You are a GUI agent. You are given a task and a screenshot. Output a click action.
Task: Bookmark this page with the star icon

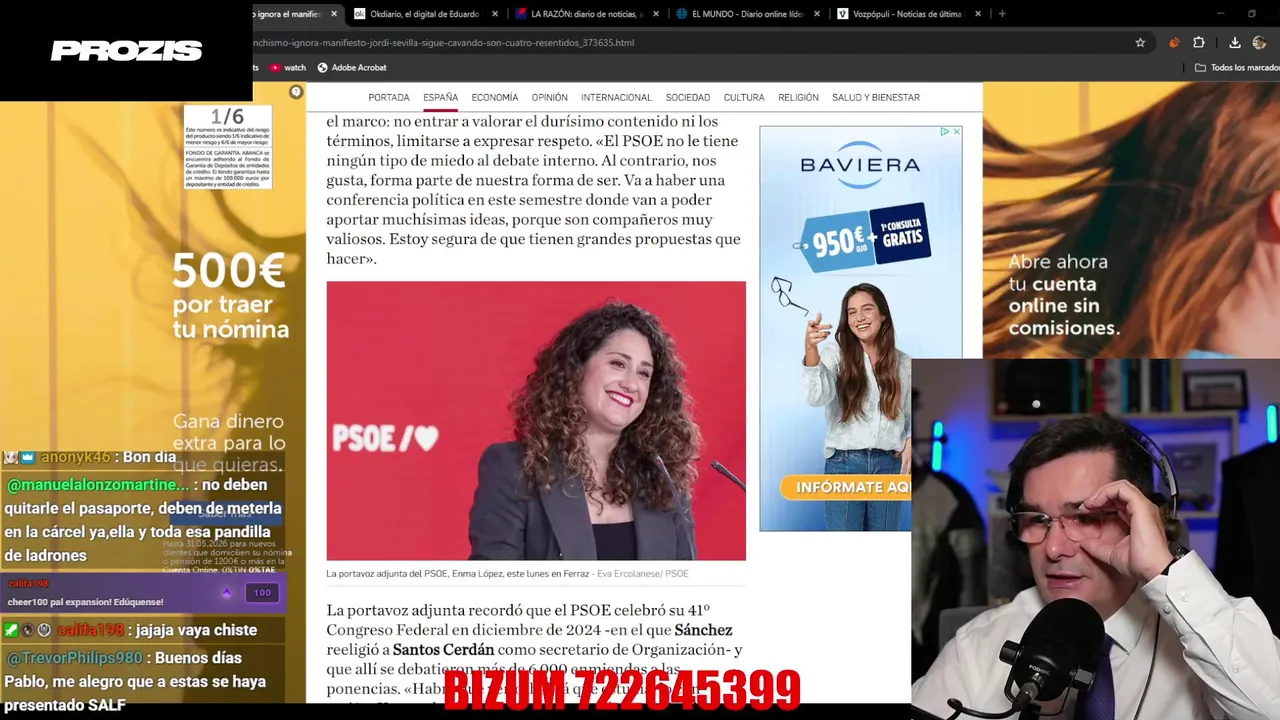click(x=1140, y=43)
